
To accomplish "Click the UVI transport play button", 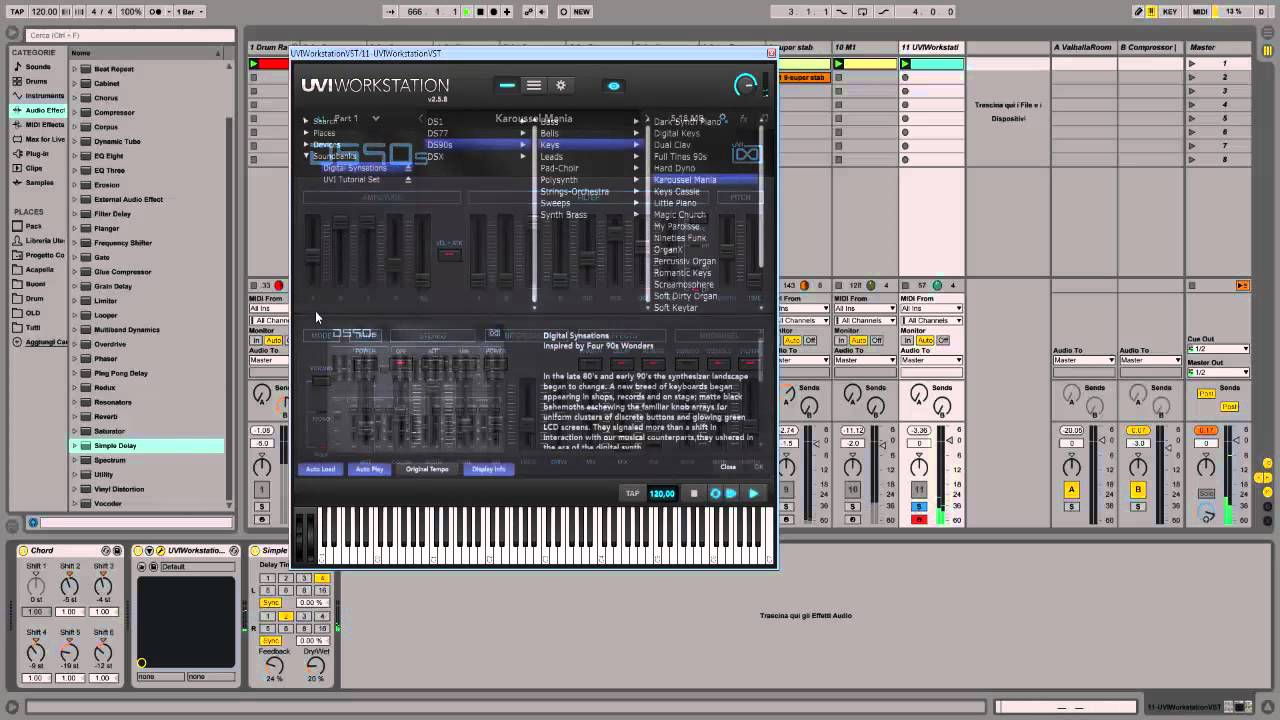I will (754, 493).
